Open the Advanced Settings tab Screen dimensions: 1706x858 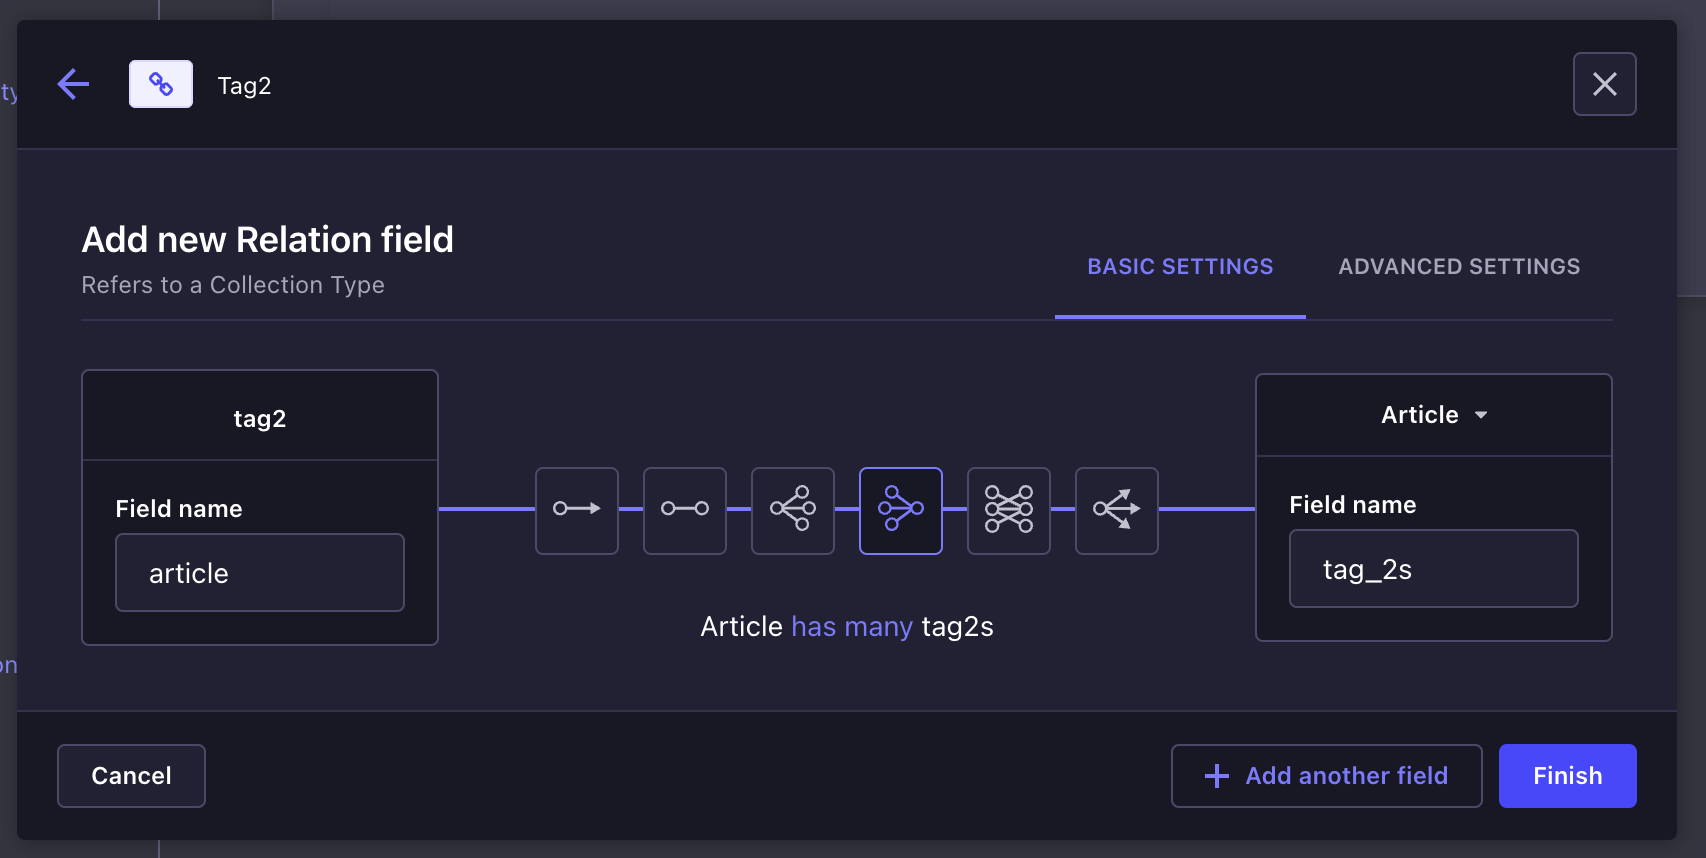1459,267
